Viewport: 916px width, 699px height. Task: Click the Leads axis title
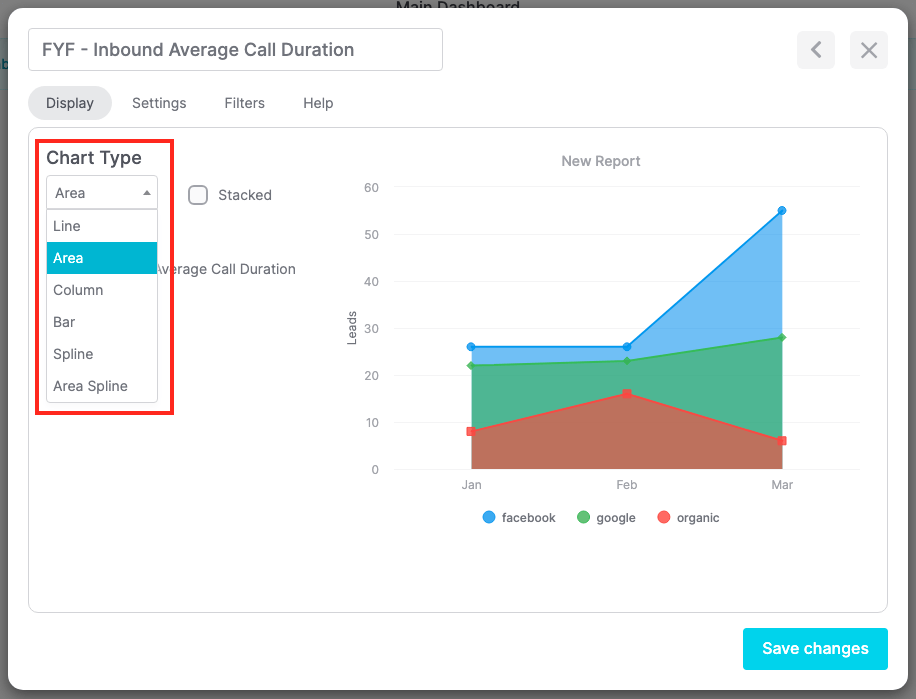[x=352, y=328]
